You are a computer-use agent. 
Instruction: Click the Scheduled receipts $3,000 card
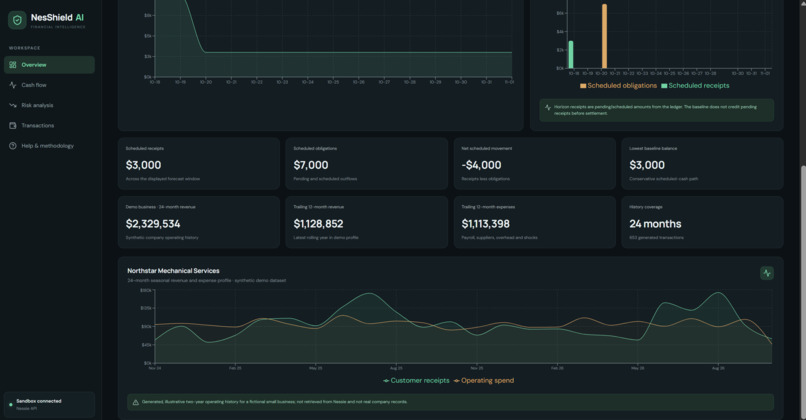click(x=199, y=163)
